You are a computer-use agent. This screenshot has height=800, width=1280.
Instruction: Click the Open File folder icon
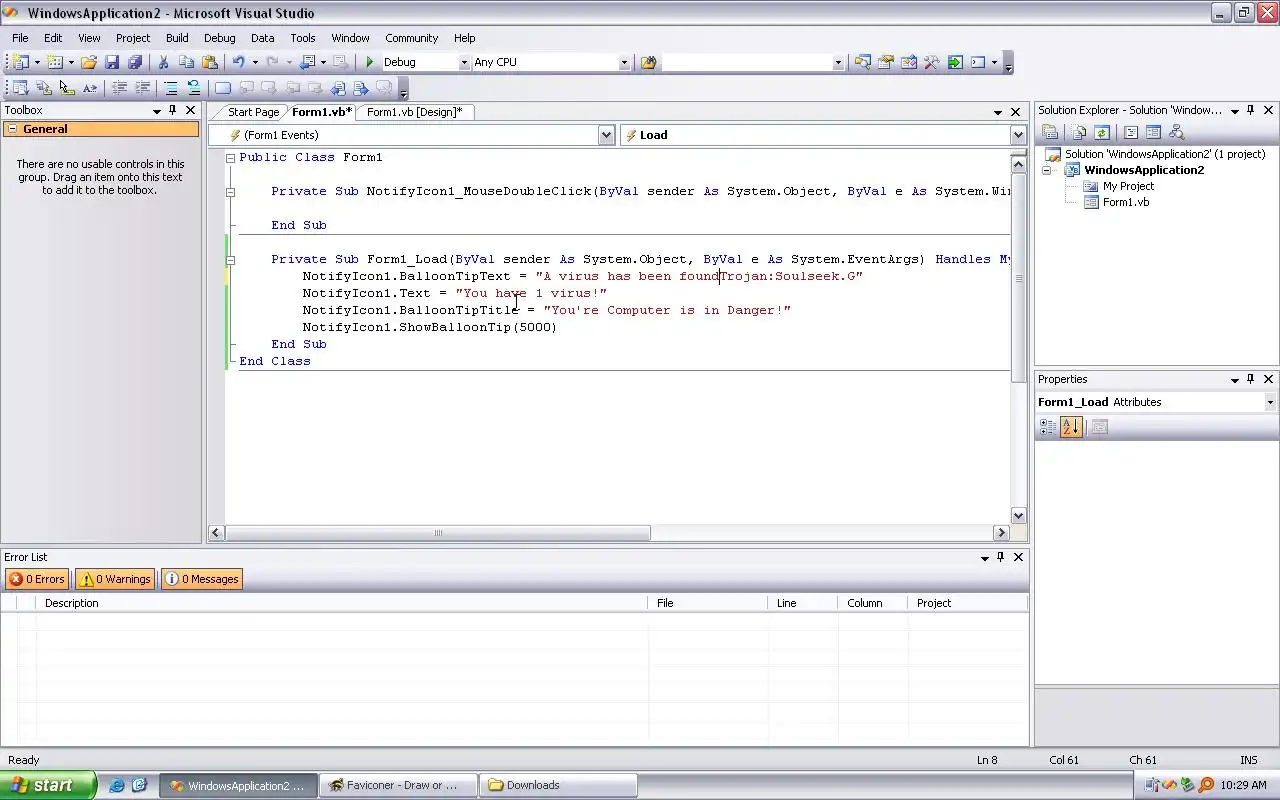(89, 62)
